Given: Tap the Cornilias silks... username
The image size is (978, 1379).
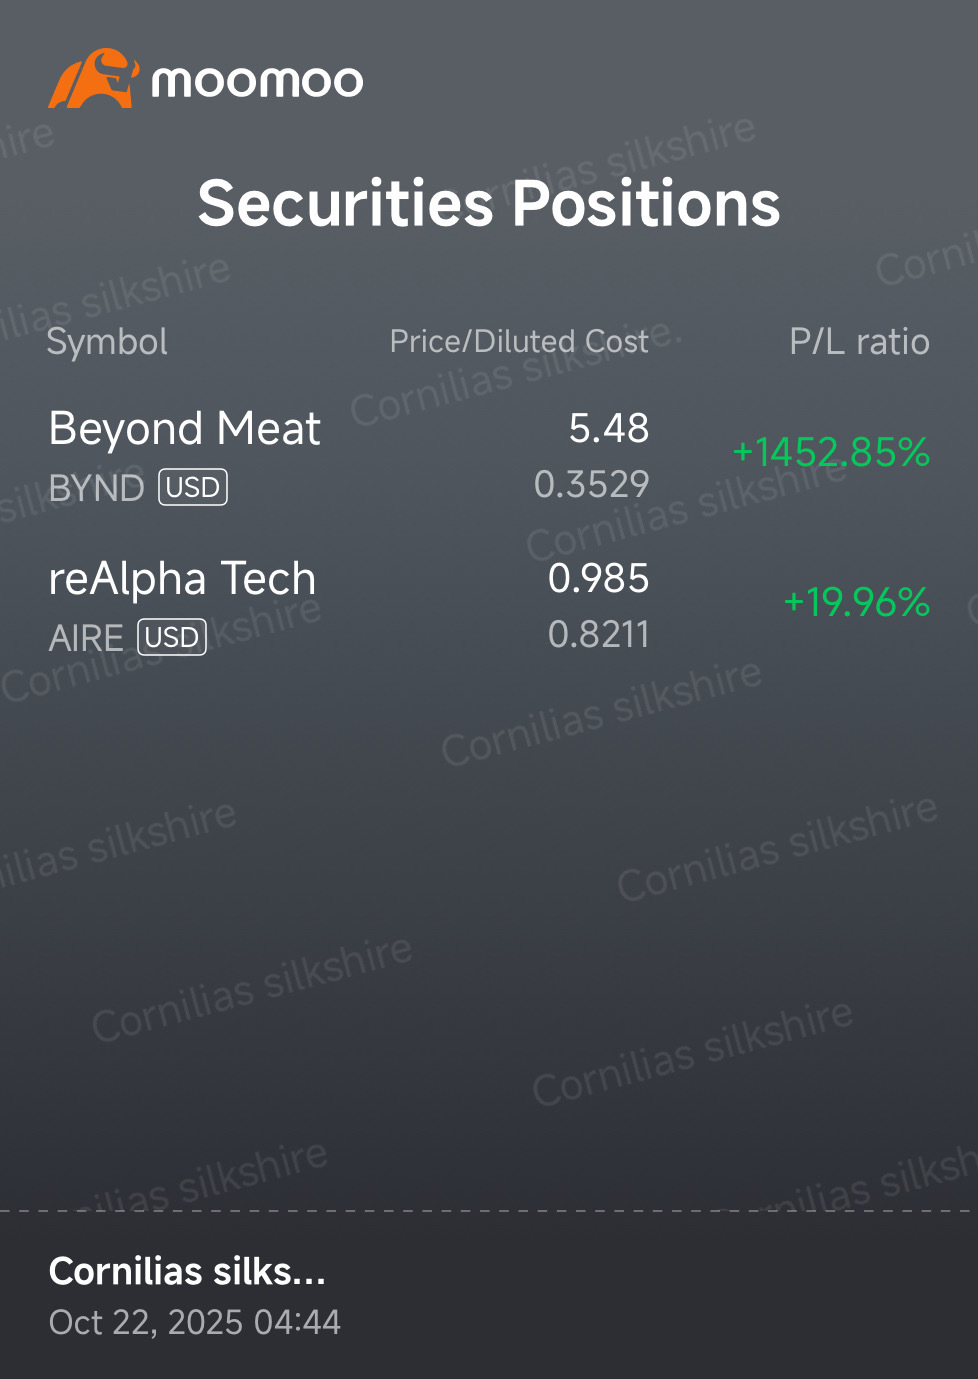Looking at the screenshot, I should tap(187, 1271).
